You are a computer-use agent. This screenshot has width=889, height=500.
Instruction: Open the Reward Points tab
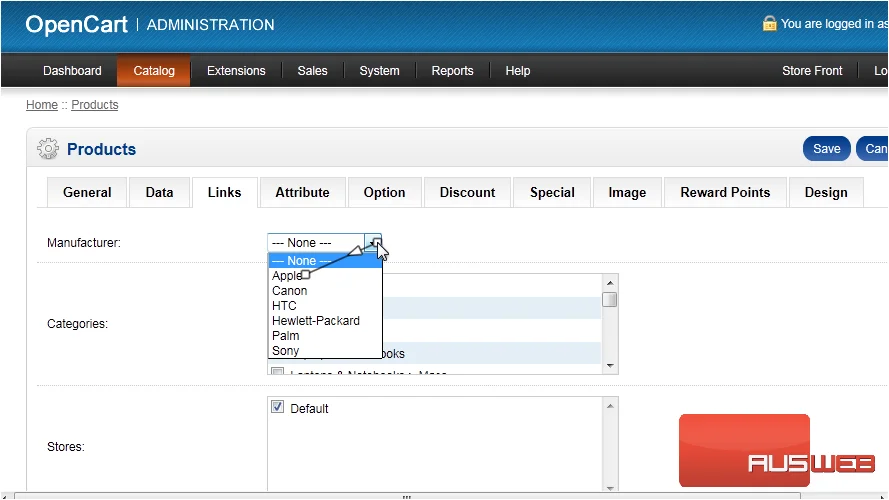(725, 193)
